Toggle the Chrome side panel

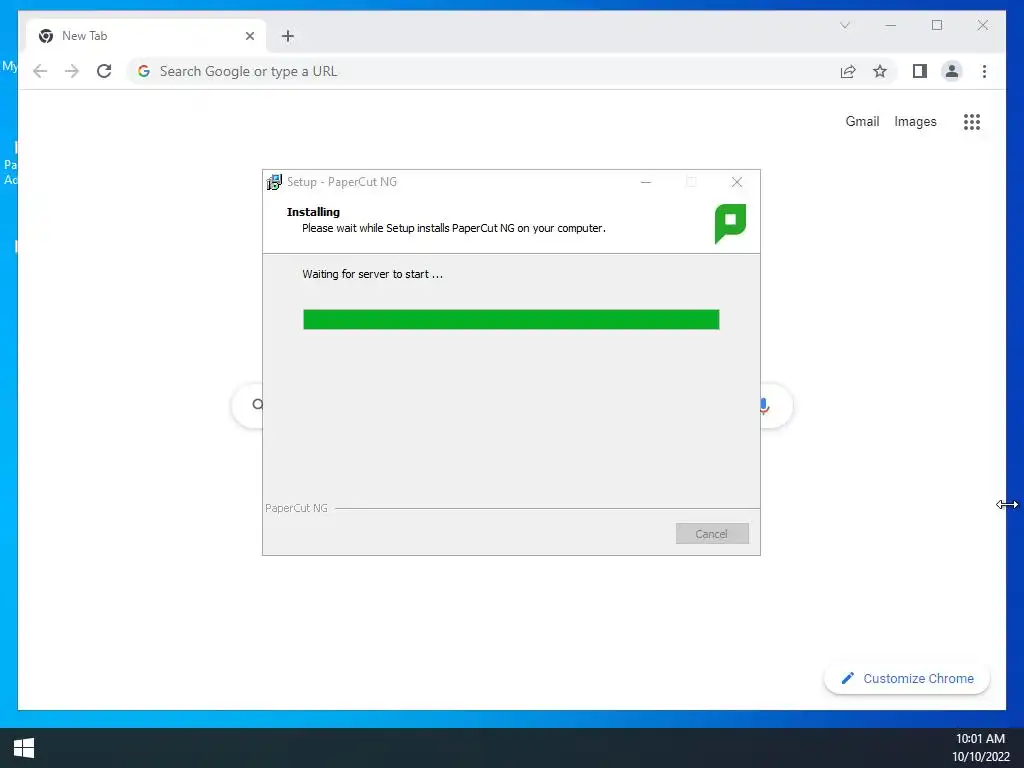(920, 71)
